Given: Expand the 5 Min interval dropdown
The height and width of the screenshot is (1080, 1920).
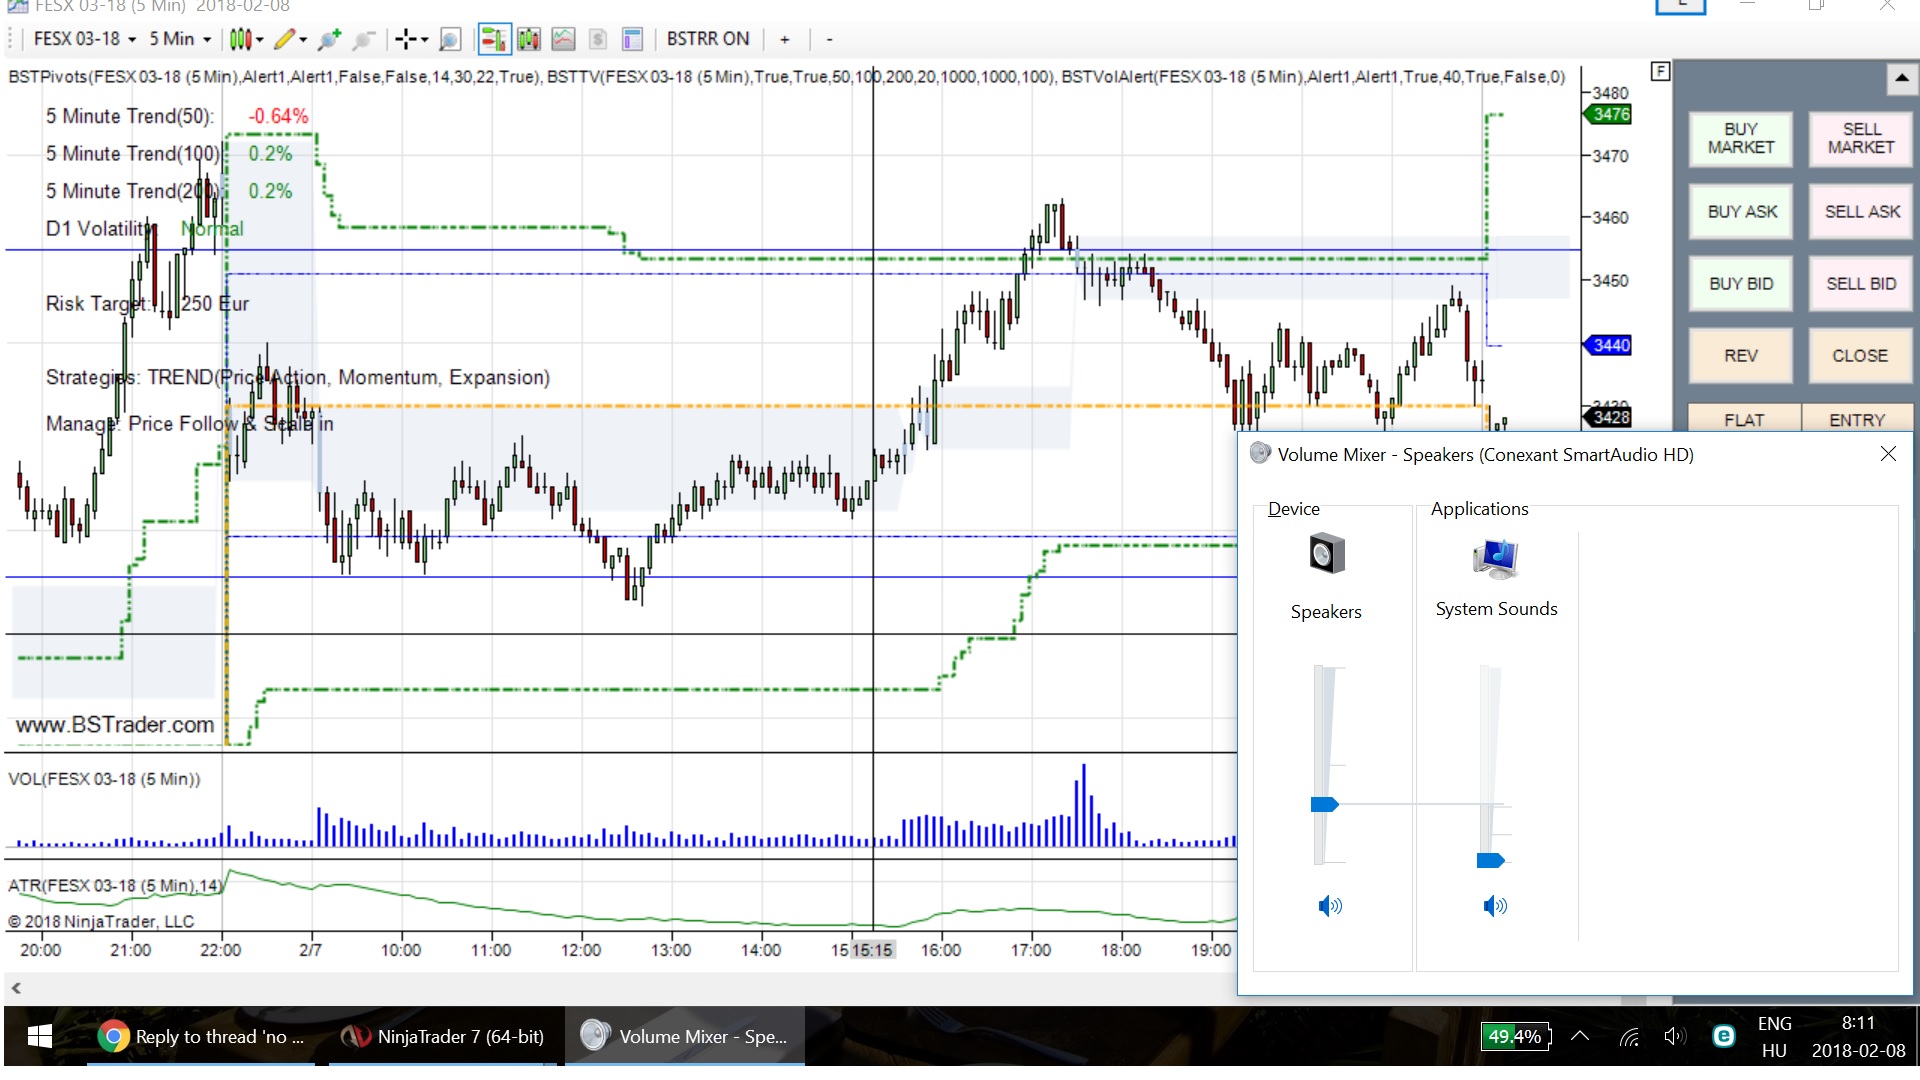Looking at the screenshot, I should [180, 39].
